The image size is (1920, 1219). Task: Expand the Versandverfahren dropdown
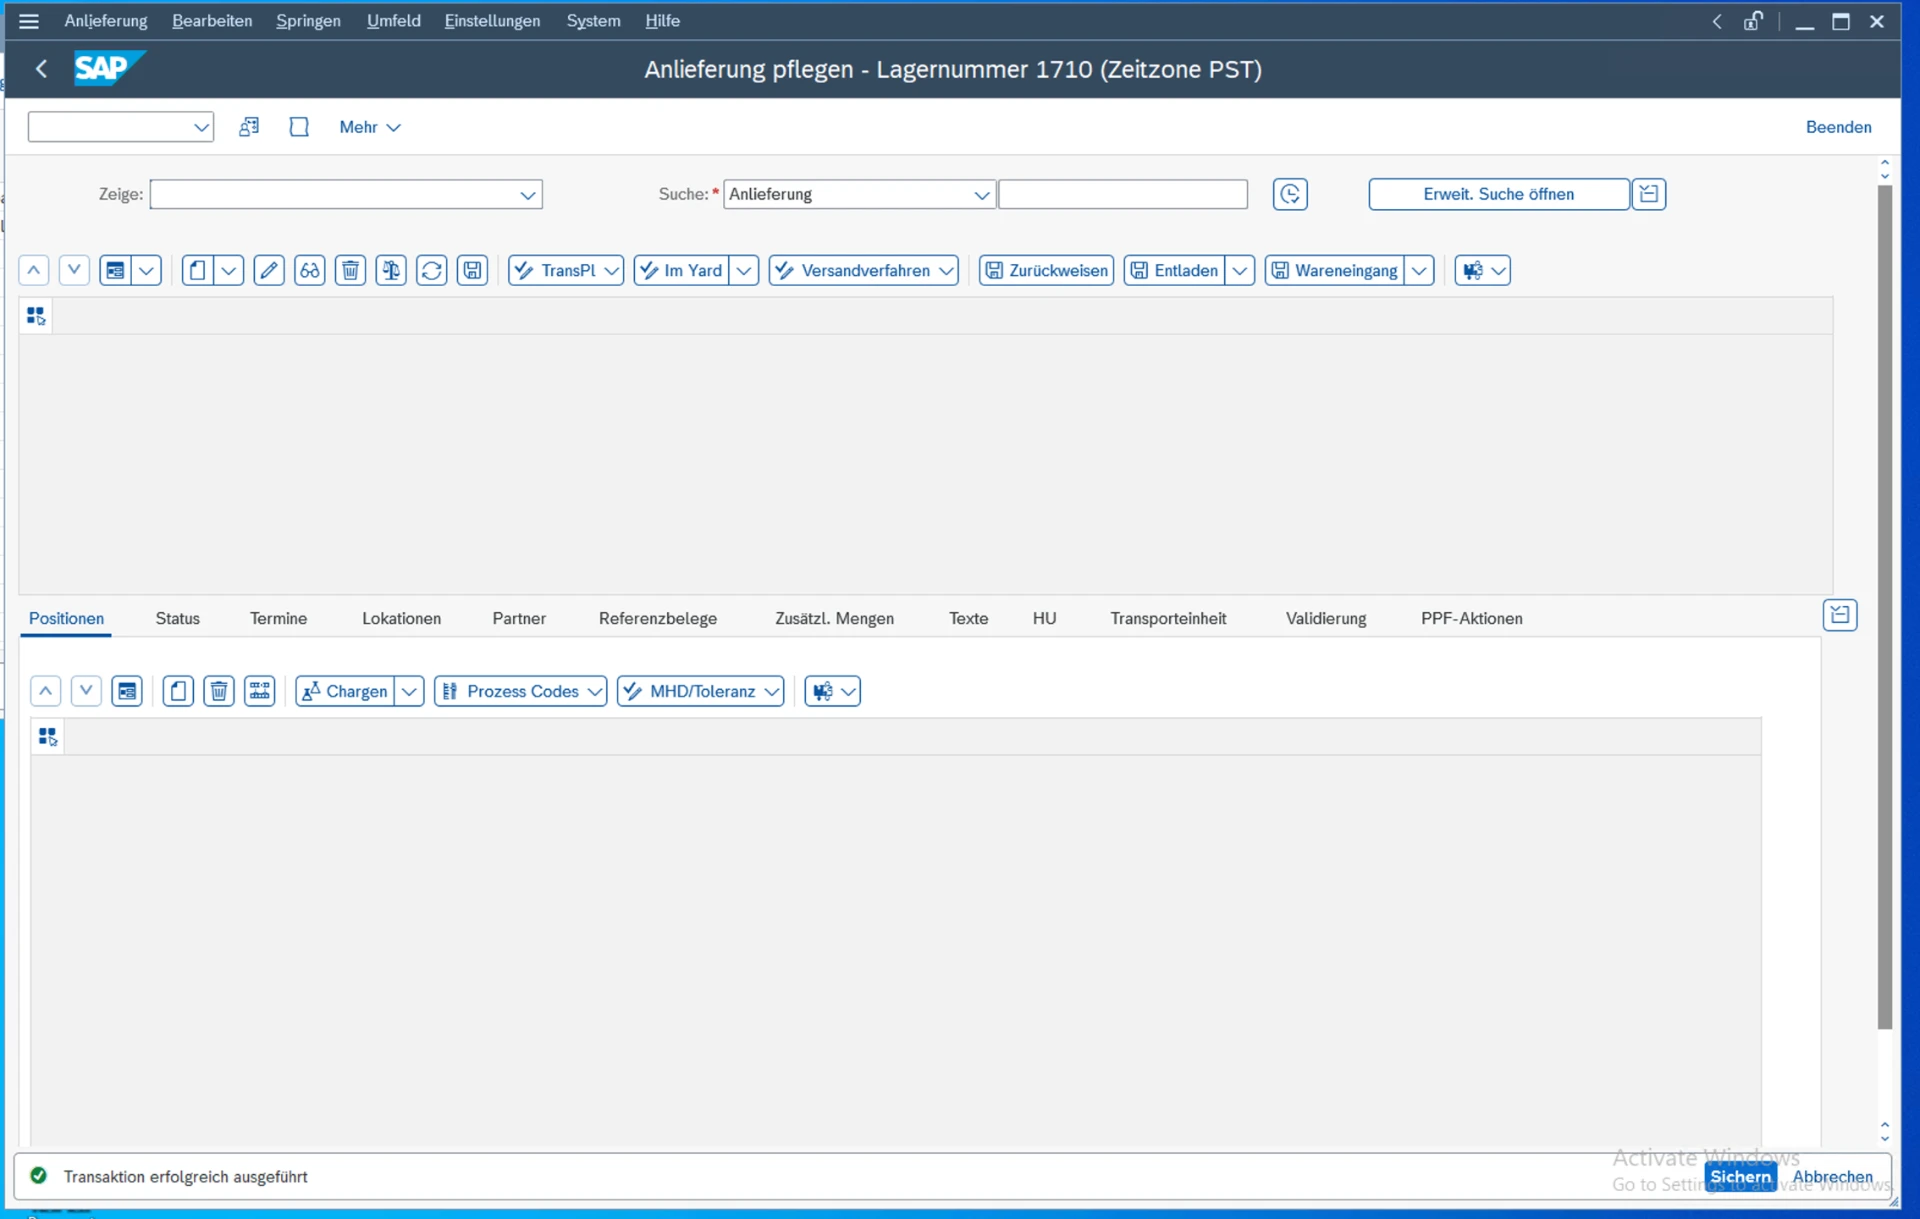[x=864, y=270]
